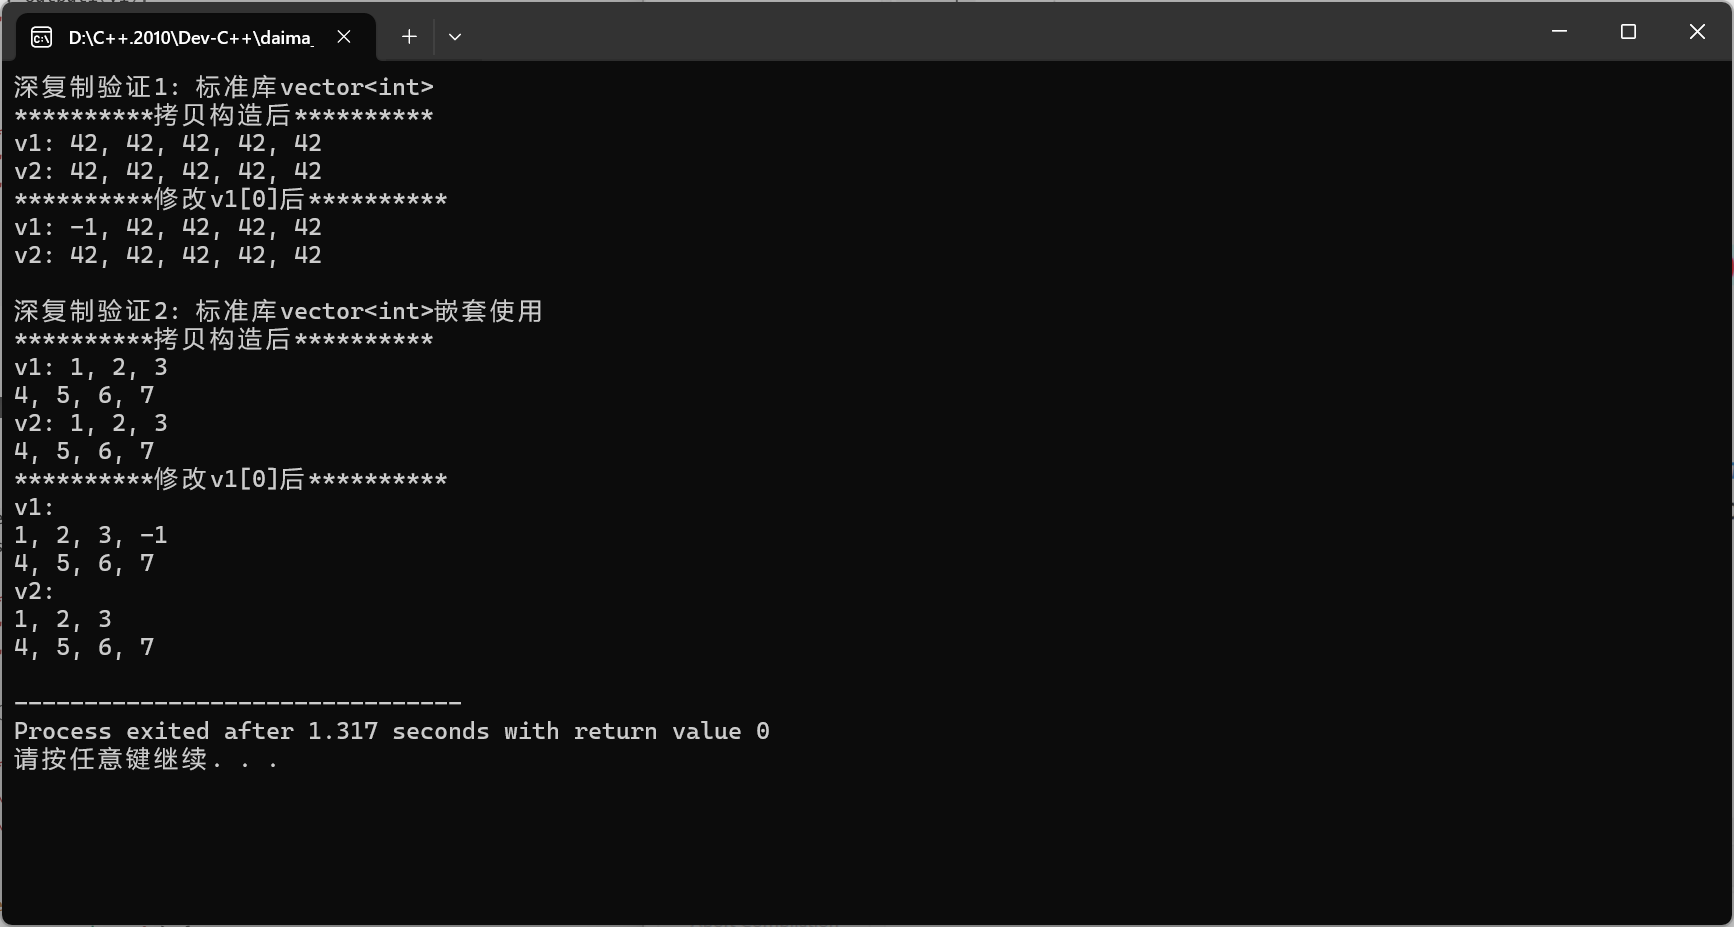Click the standalone 'v1:' label line
The width and height of the screenshot is (1734, 927).
pos(34,507)
